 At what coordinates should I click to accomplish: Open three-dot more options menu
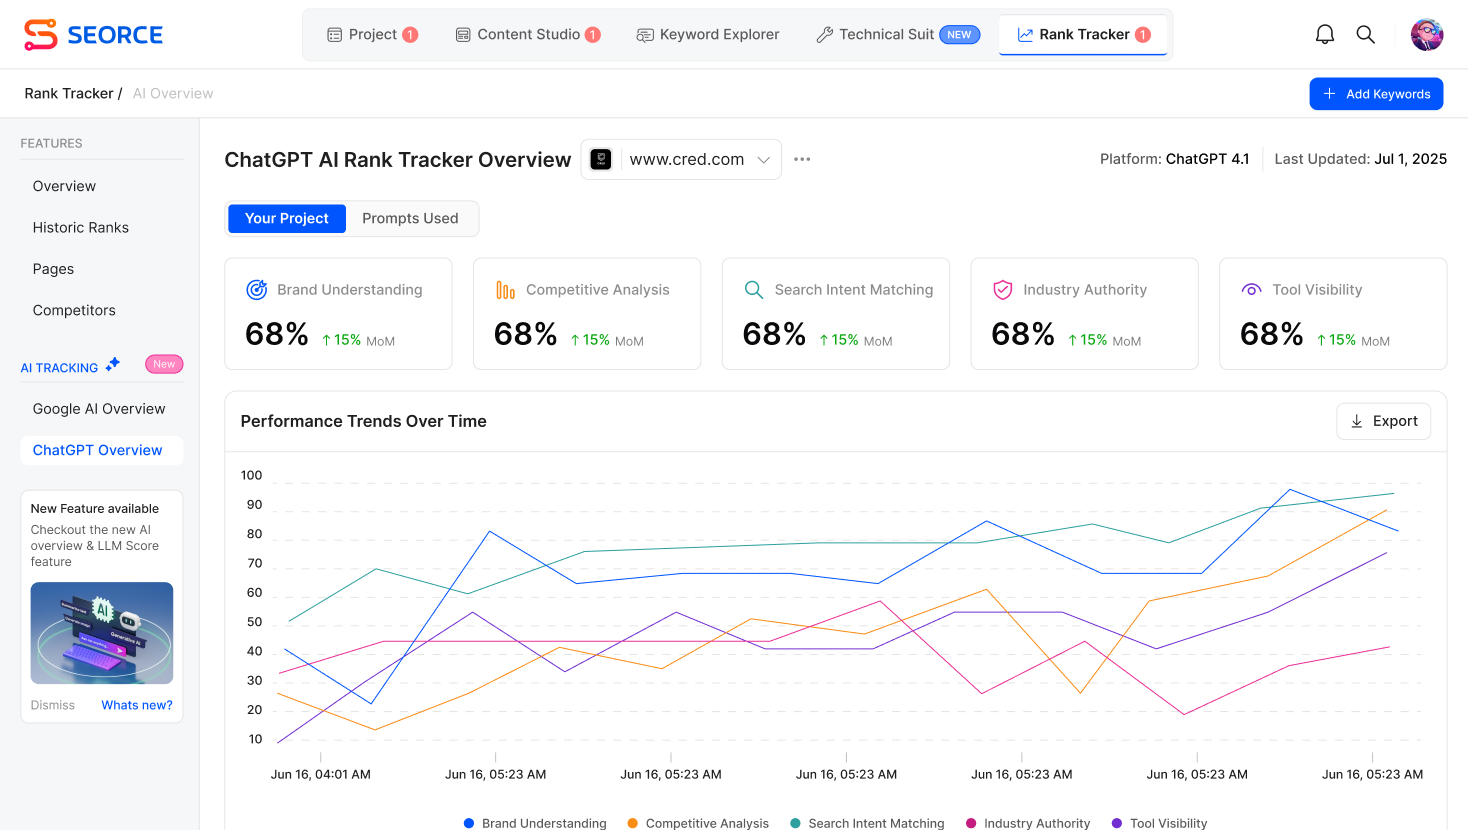(x=802, y=159)
